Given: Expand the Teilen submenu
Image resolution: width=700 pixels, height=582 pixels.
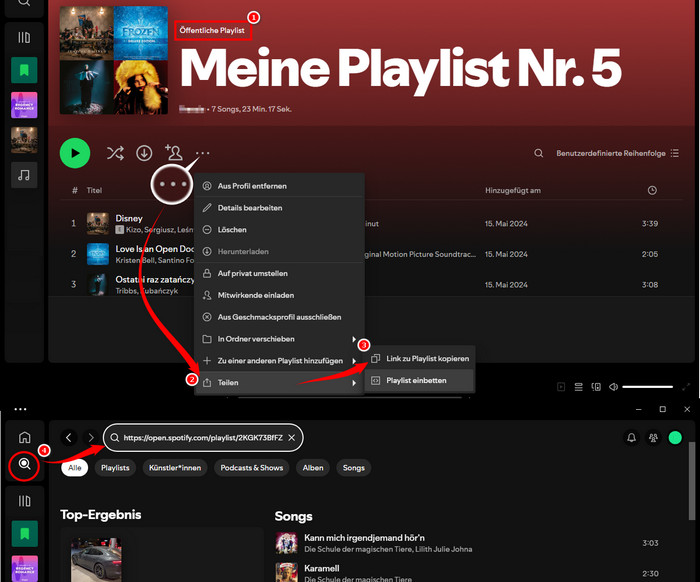Looking at the screenshot, I should pyautogui.click(x=279, y=383).
